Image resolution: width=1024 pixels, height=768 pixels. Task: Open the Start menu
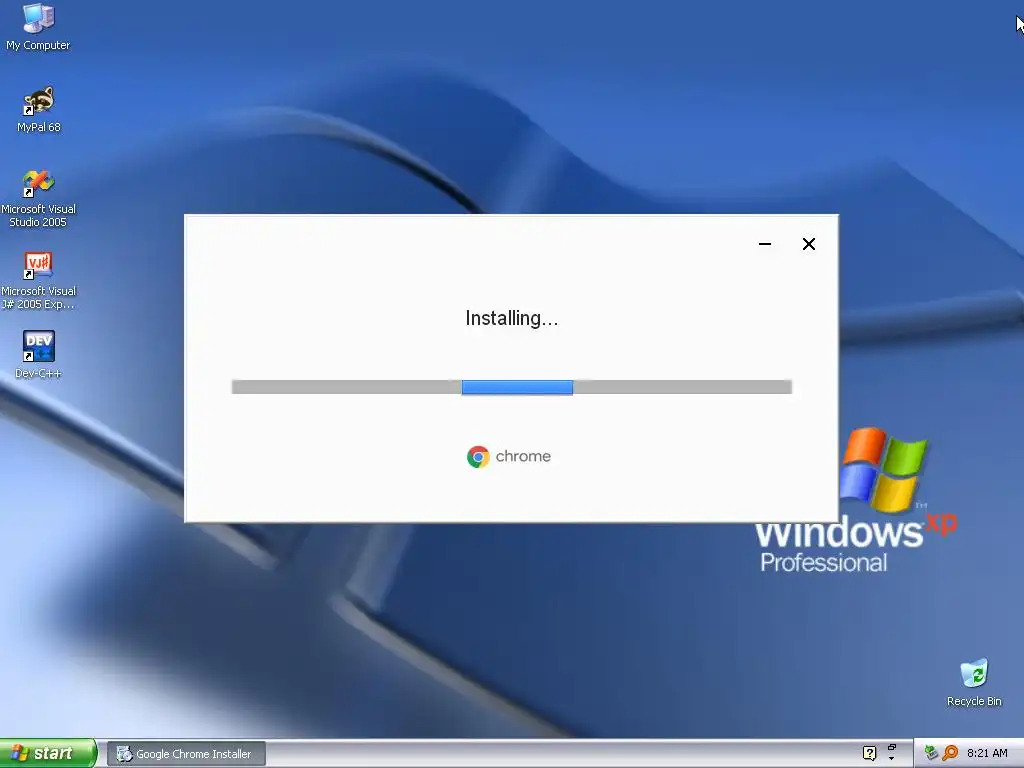[x=48, y=753]
